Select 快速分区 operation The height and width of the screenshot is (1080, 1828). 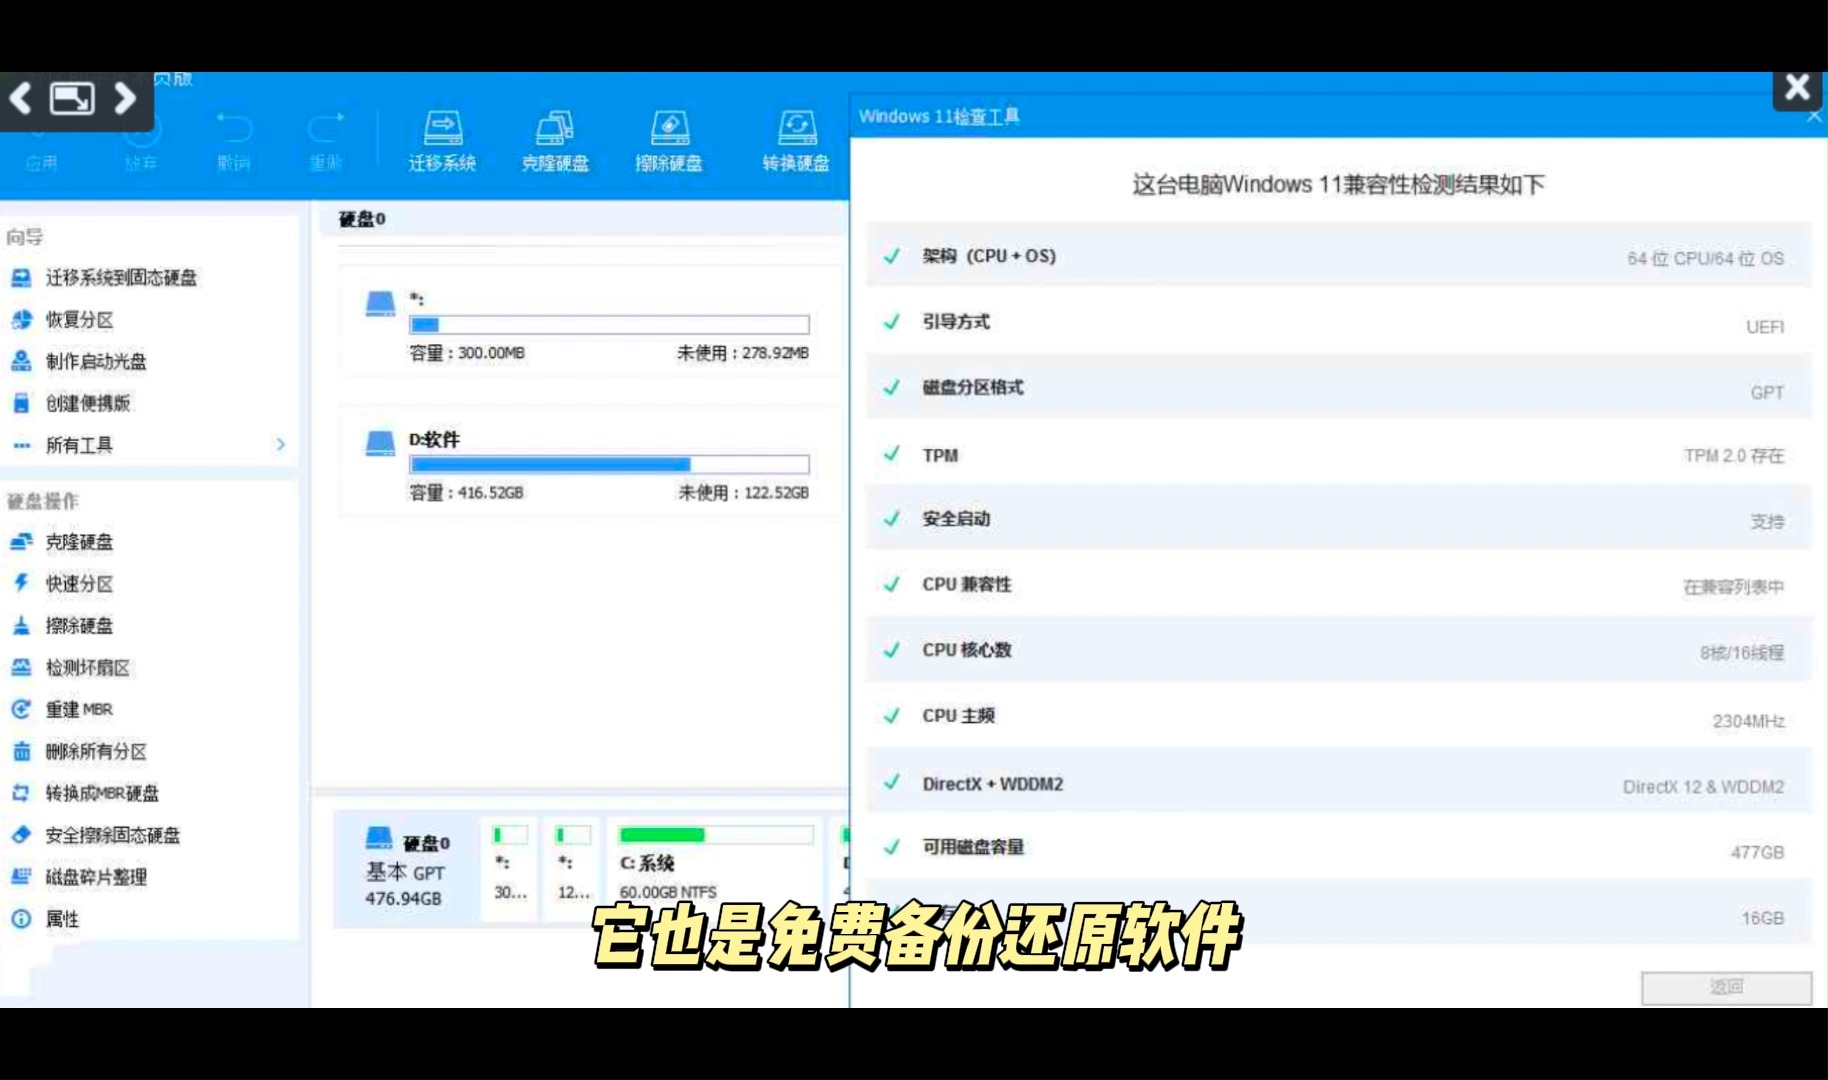click(79, 584)
